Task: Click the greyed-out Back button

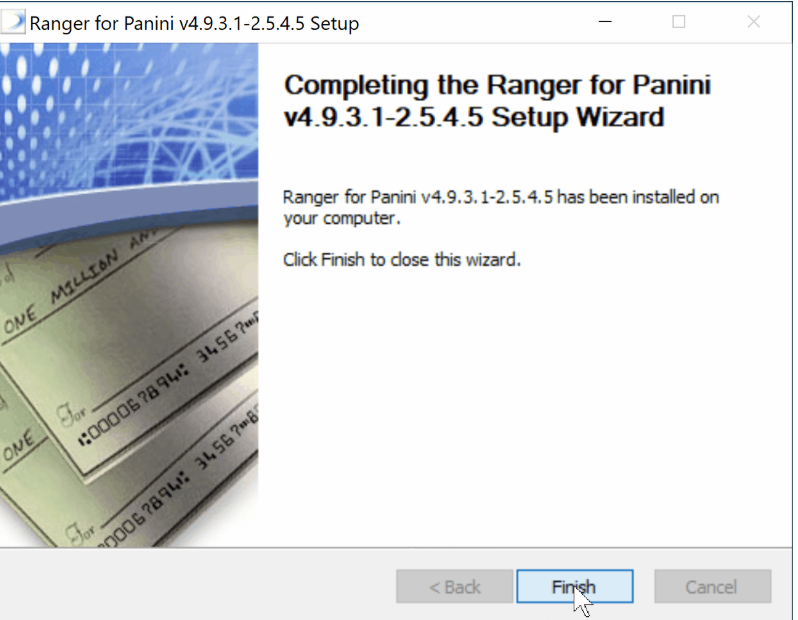Action: [454, 586]
